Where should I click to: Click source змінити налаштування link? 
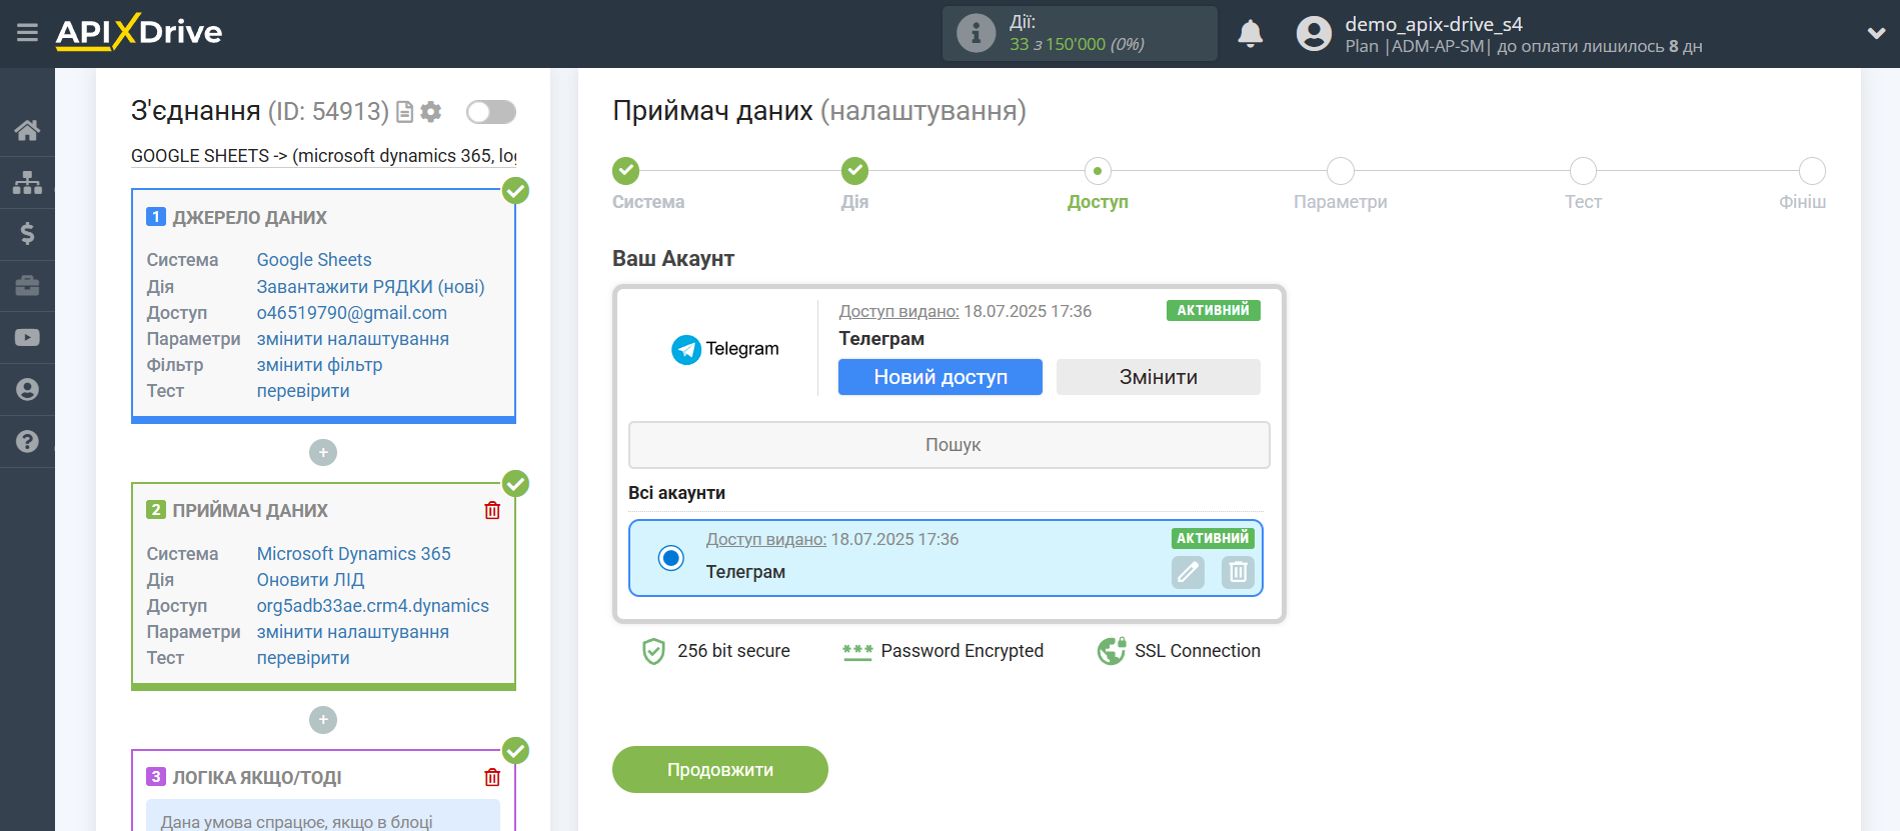point(353,339)
